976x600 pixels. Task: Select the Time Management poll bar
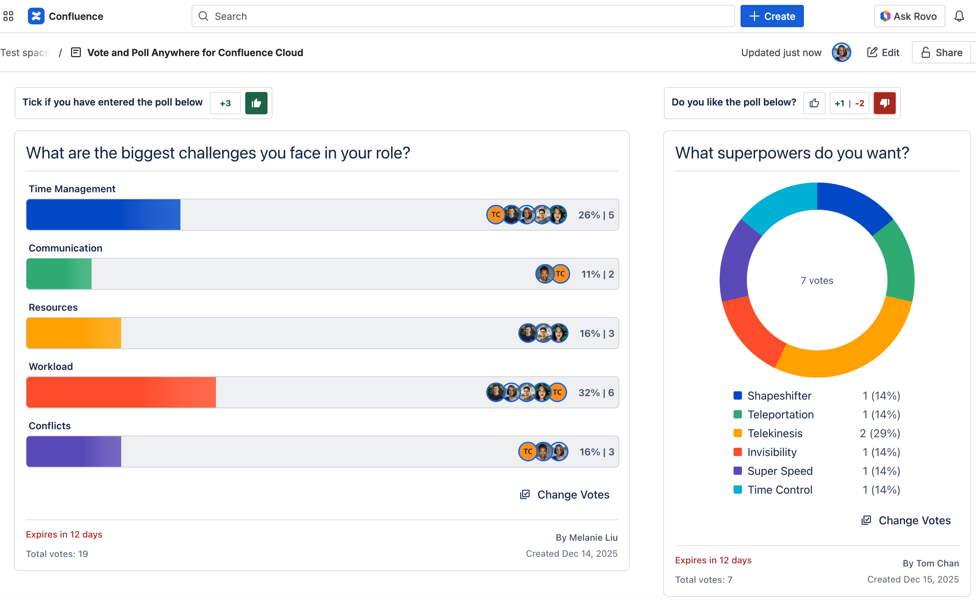coord(322,215)
